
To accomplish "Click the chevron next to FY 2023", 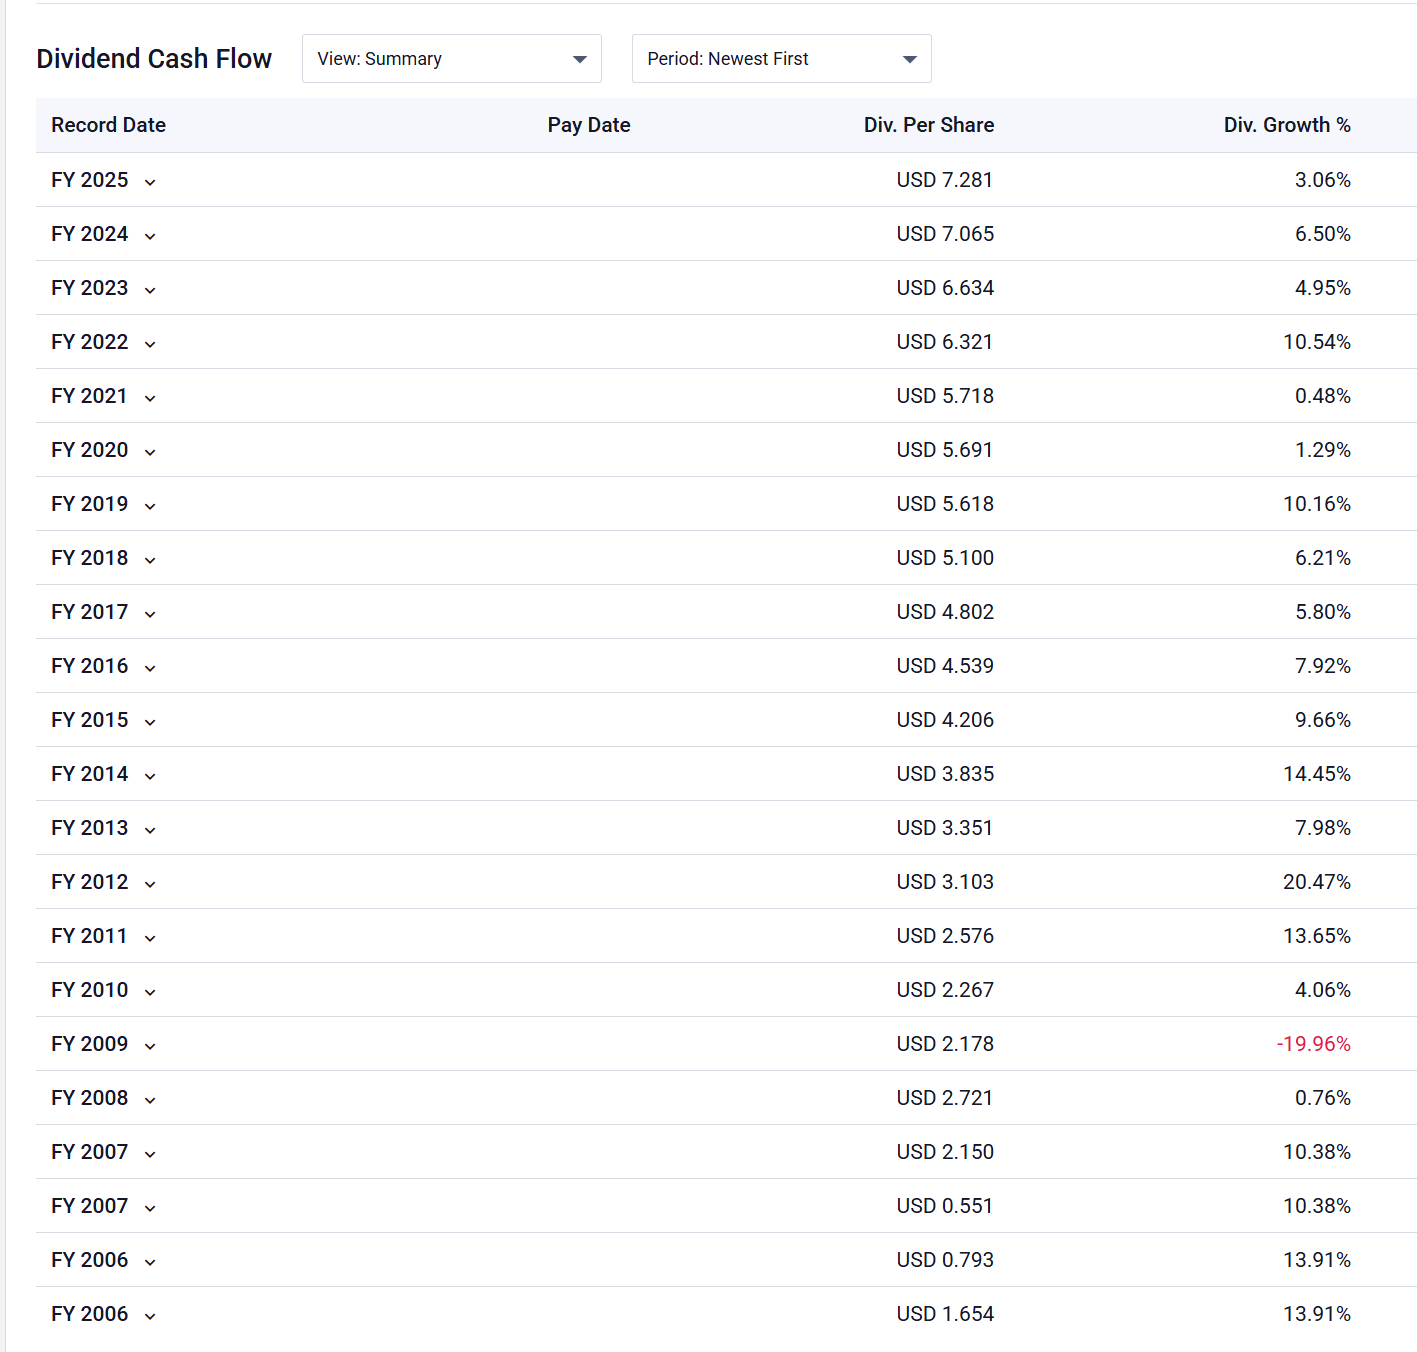I will point(150,290).
